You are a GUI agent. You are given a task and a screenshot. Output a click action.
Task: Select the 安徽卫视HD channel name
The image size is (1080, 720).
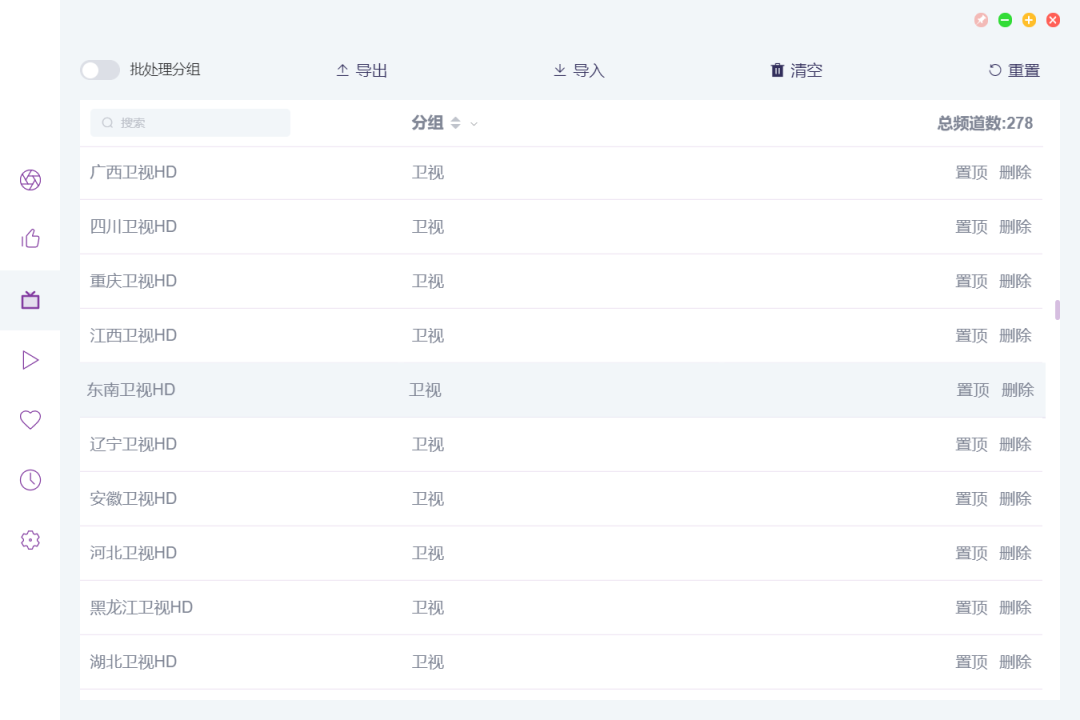point(134,499)
